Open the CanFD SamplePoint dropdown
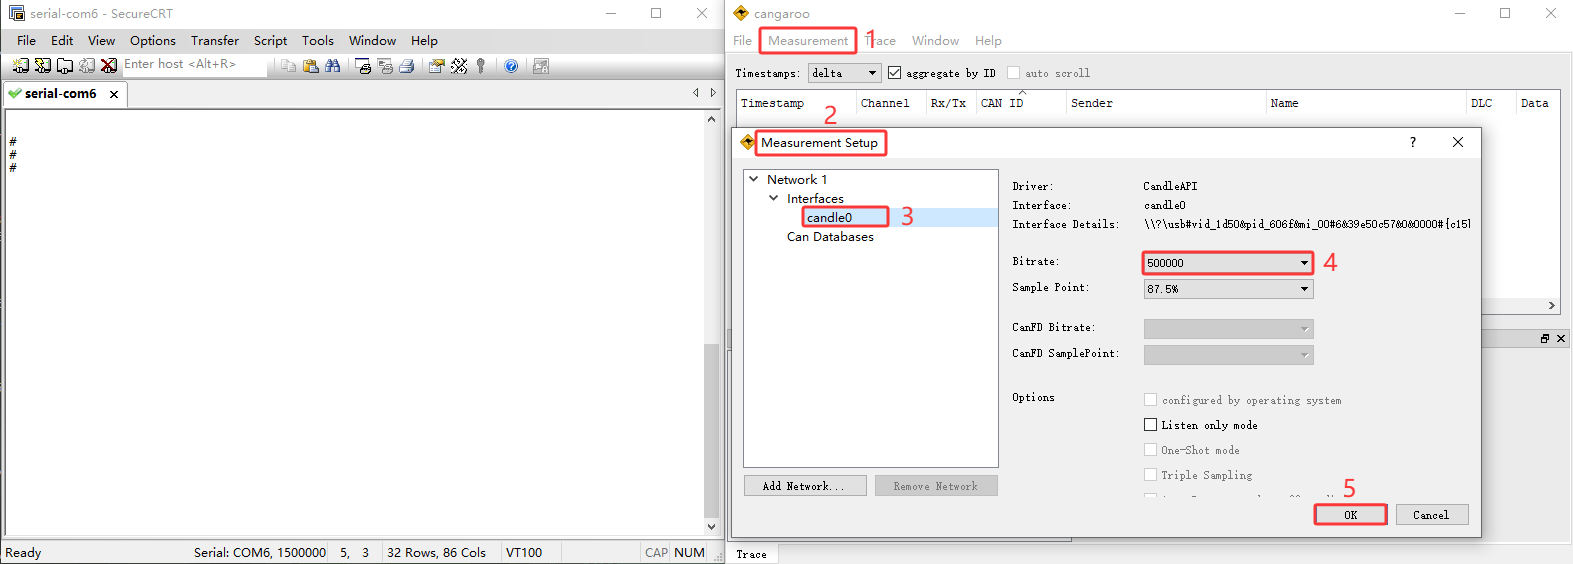 pyautogui.click(x=1228, y=355)
